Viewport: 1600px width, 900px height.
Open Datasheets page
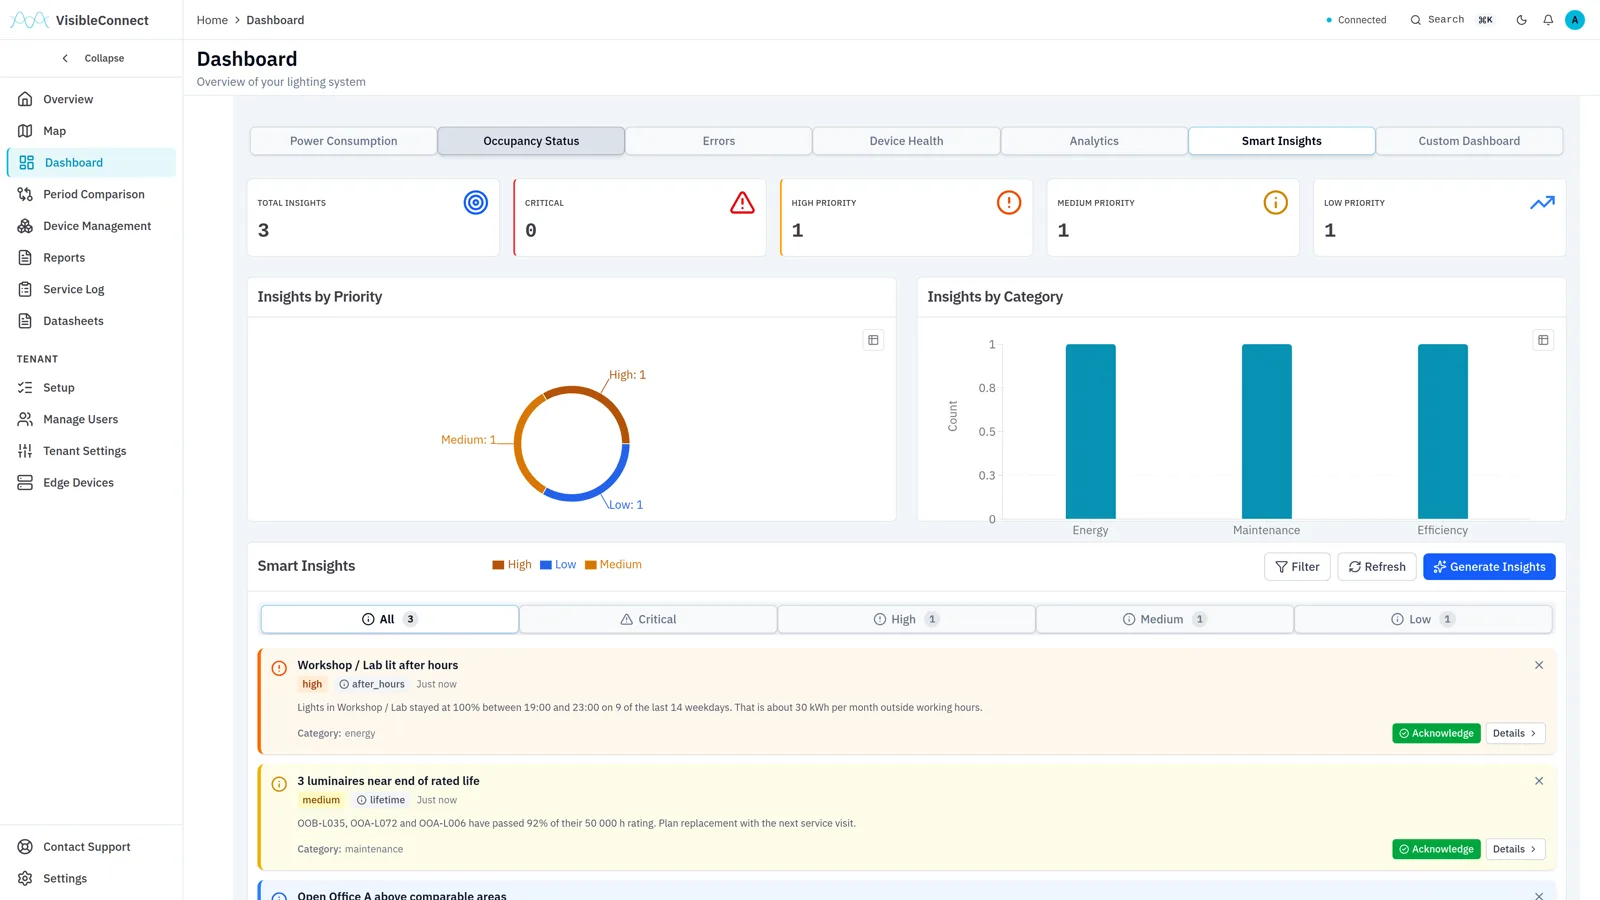(91, 321)
